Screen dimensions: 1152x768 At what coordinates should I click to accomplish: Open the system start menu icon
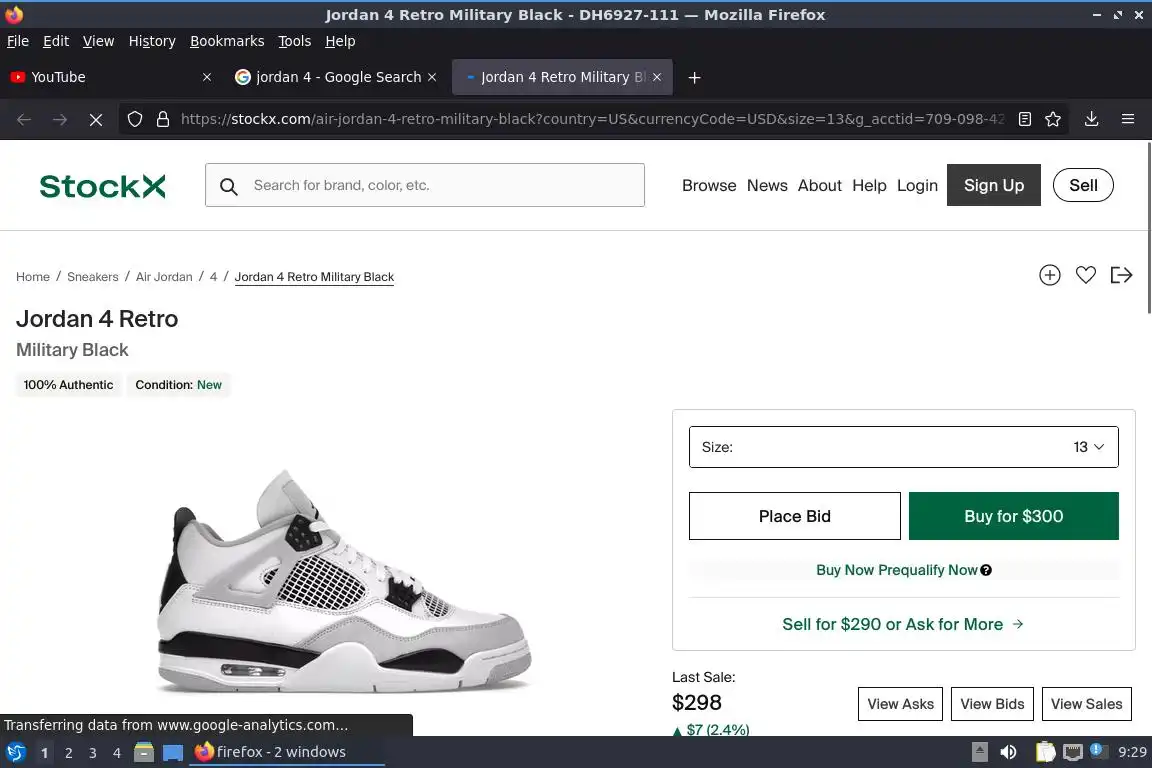point(15,752)
